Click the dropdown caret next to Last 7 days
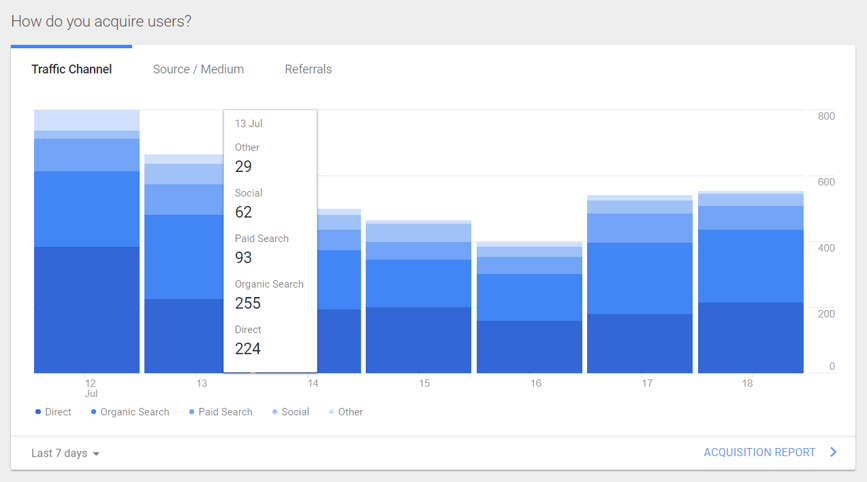This screenshot has width=867, height=482. (97, 454)
